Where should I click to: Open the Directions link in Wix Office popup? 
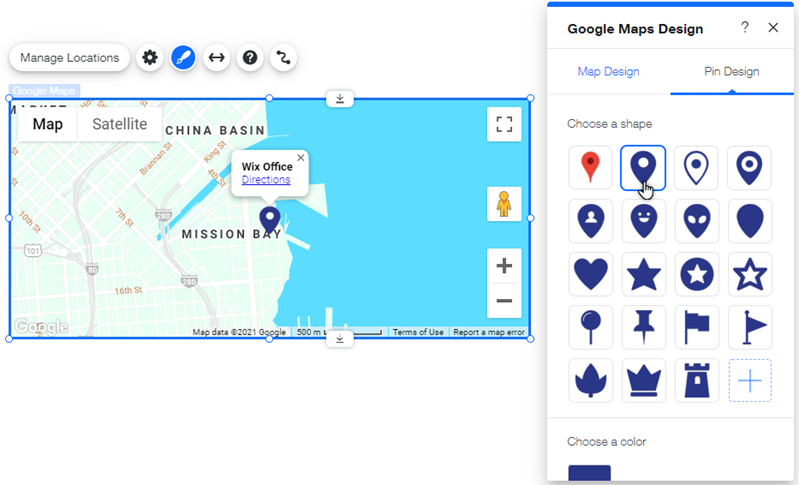click(266, 179)
